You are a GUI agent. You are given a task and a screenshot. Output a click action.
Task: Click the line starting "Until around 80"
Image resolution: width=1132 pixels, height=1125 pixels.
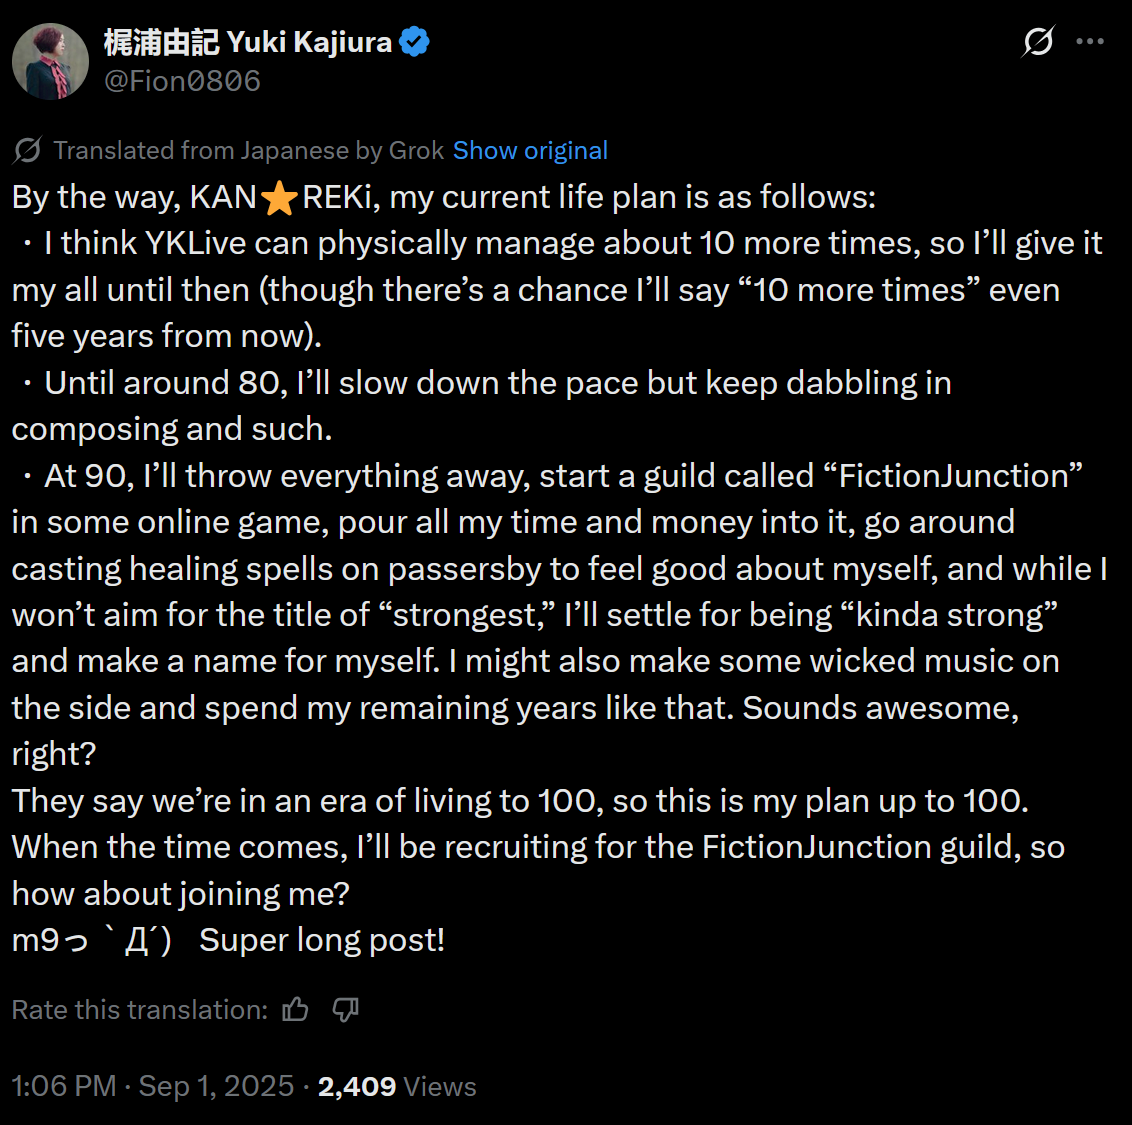tap(498, 383)
